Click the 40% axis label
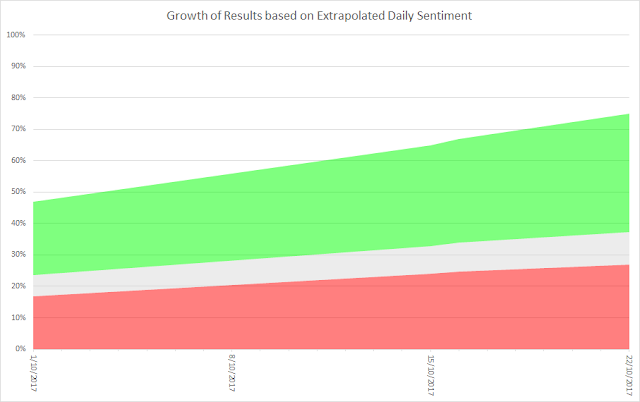Image resolution: width=640 pixels, height=402 pixels. pos(18,223)
